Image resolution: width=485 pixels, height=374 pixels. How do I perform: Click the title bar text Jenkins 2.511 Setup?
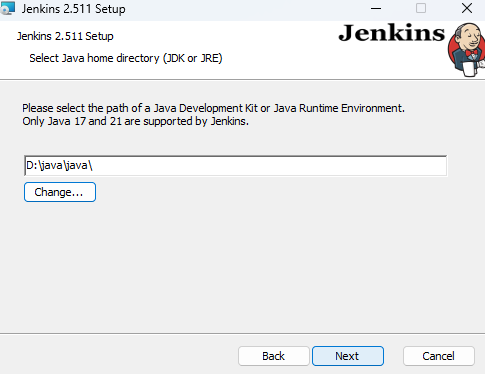click(x=73, y=9)
